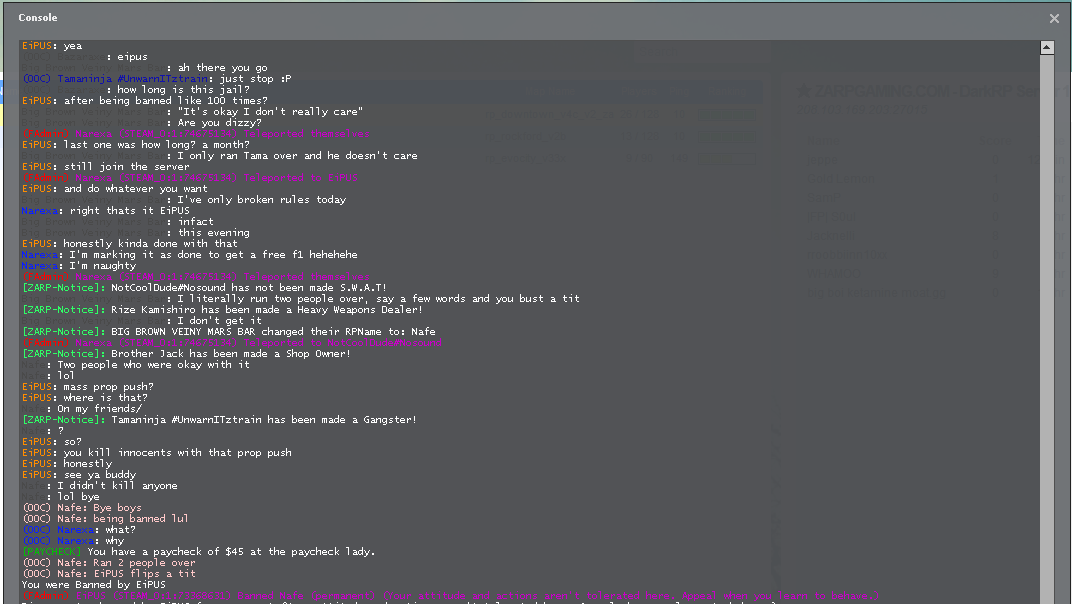The height and width of the screenshot is (604, 1072).
Task: Select the line 'EiPUS: so?'
Action: pos(52,441)
